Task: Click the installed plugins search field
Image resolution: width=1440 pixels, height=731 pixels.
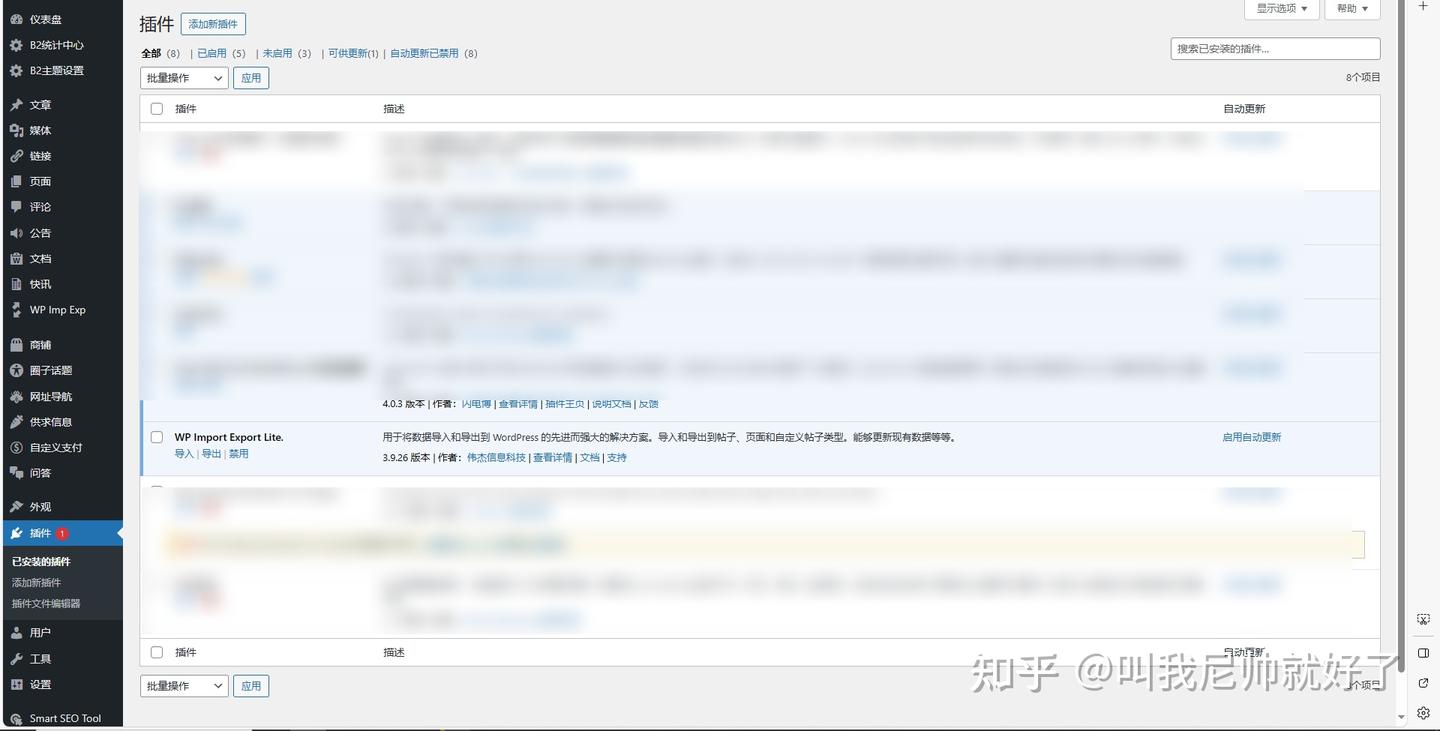Action: 1275,47
